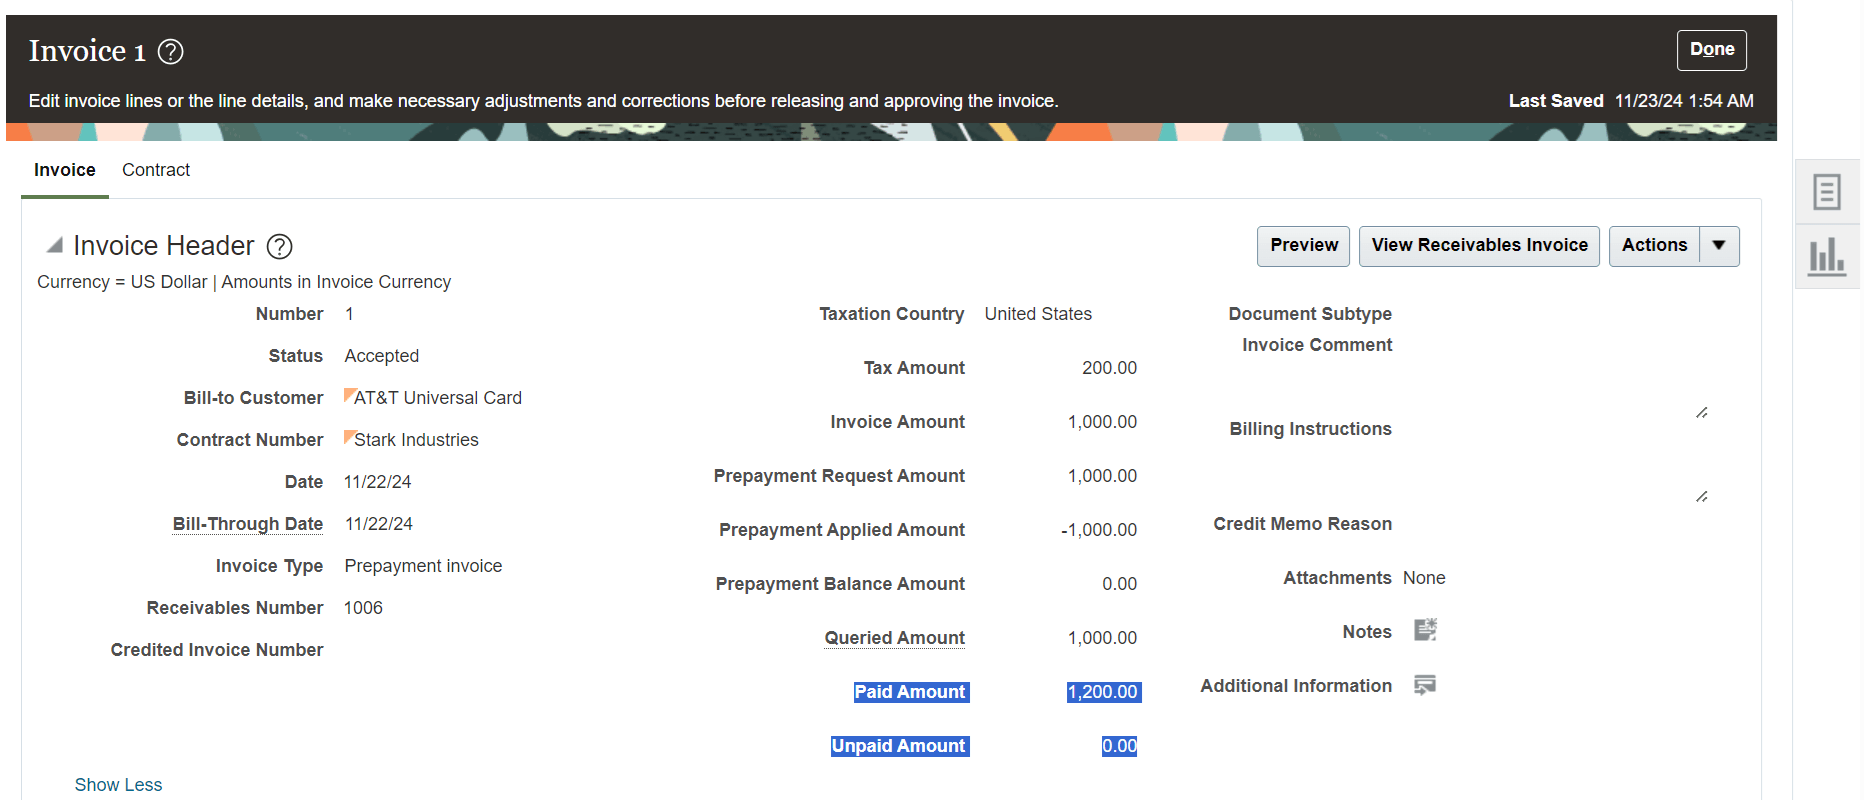The height and width of the screenshot is (810, 1864).
Task: Open help icon next to Invoice 1 title
Action: (171, 51)
